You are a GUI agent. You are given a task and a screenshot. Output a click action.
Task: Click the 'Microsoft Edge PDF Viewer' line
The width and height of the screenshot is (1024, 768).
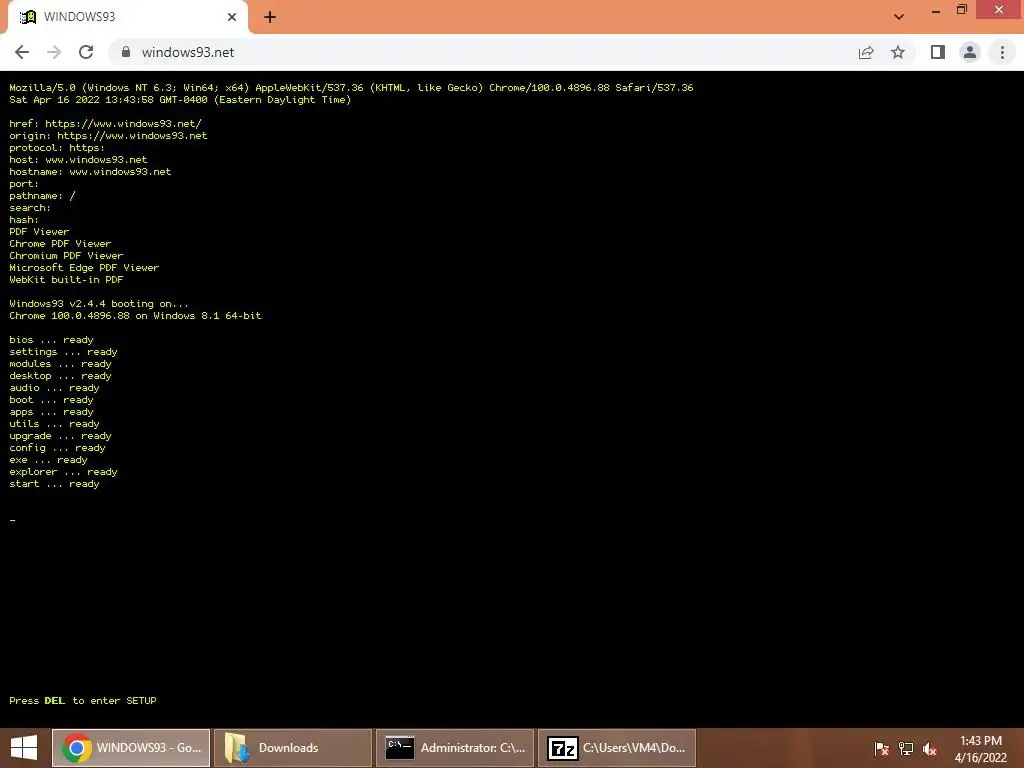coord(84,268)
